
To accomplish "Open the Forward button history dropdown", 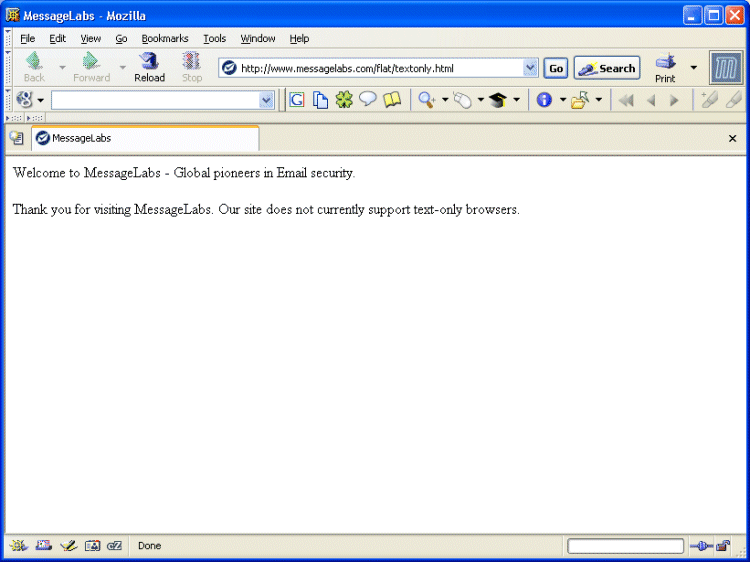I will [122, 67].
